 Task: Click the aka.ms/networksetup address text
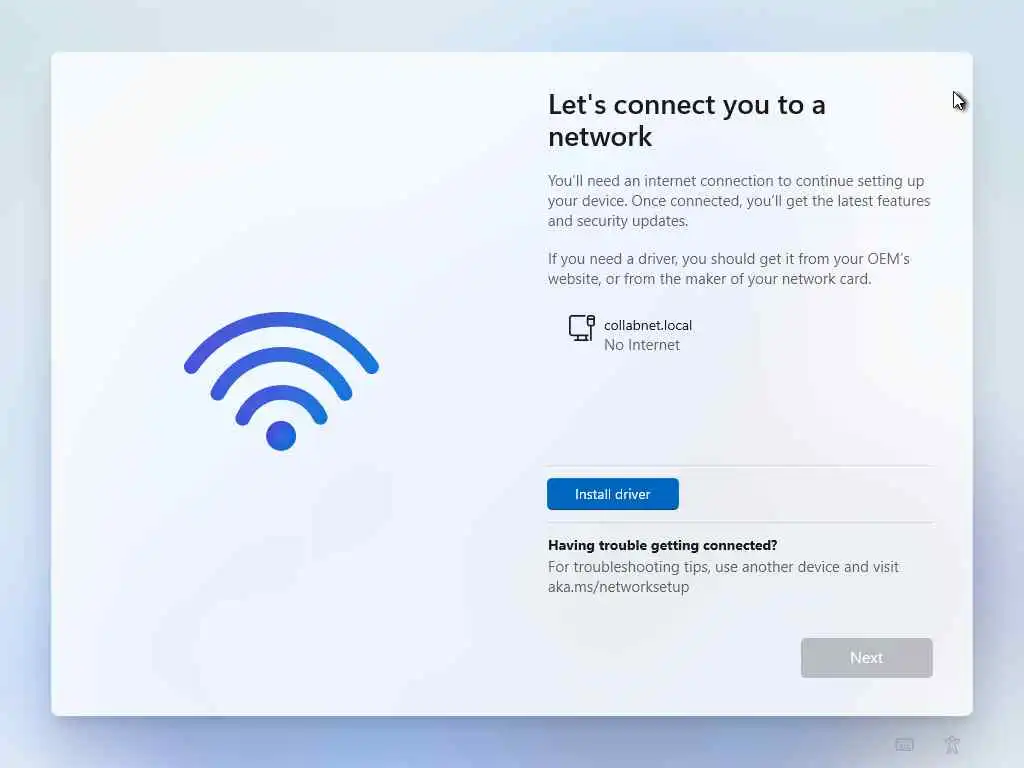click(x=618, y=586)
